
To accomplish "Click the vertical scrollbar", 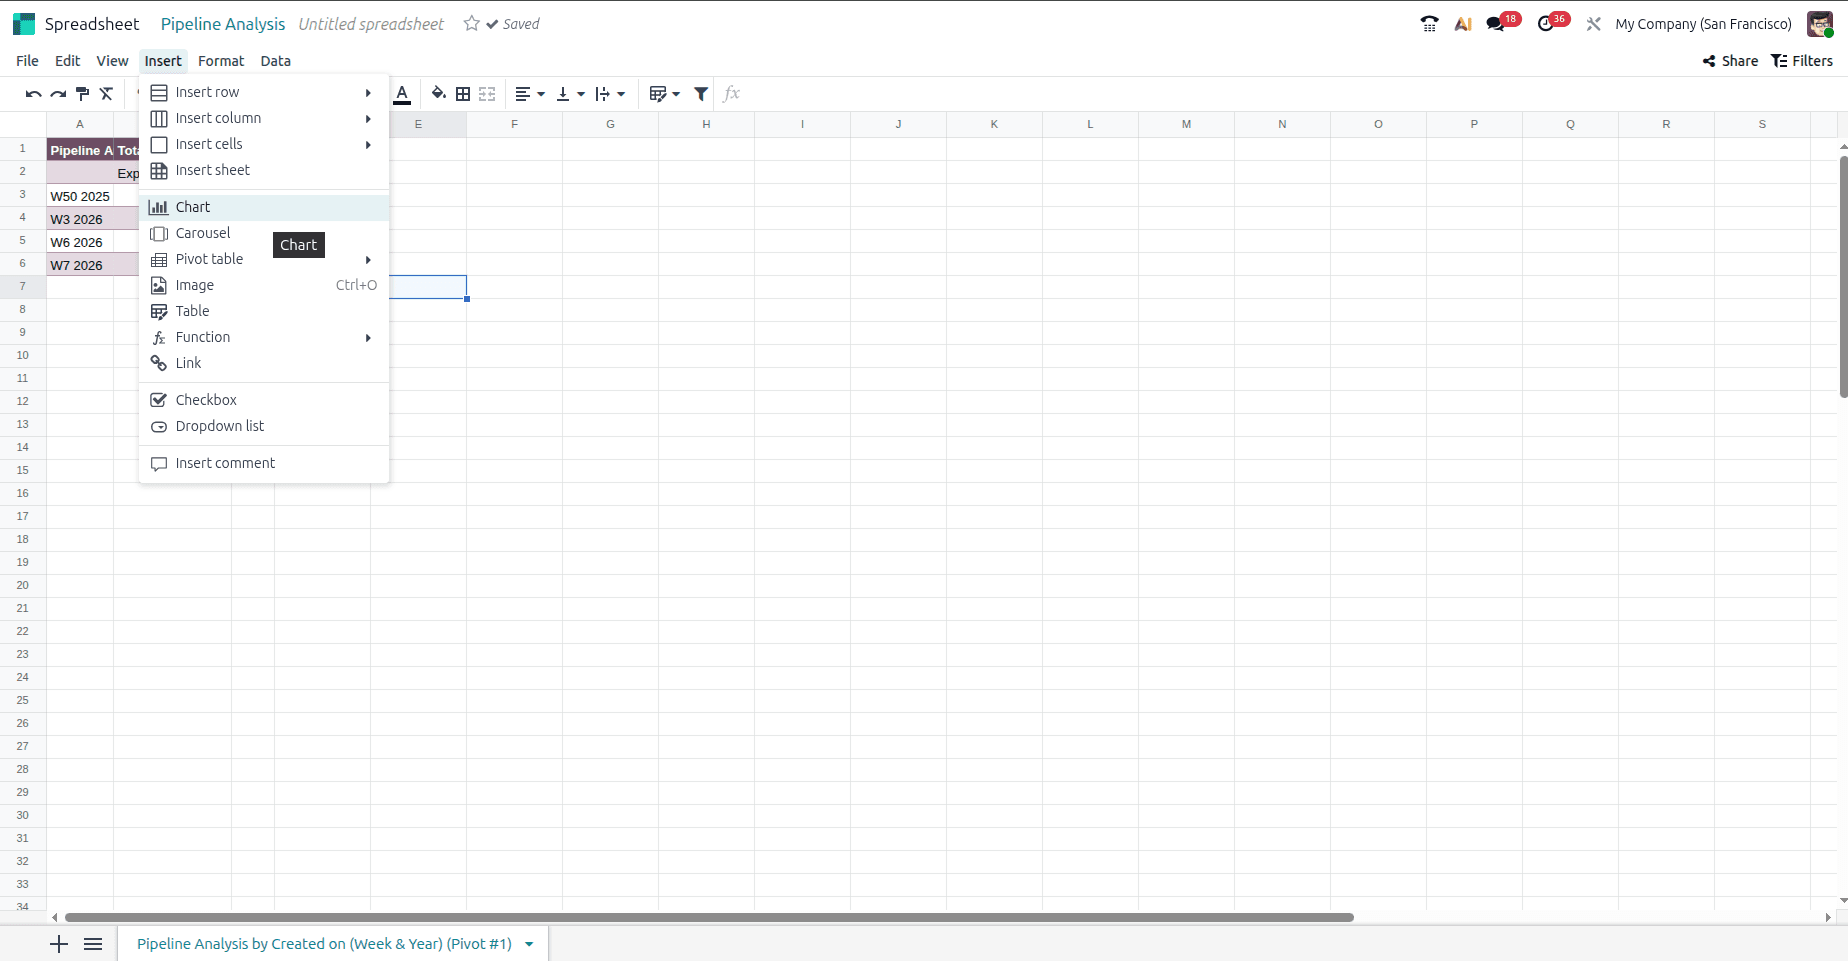I will (1843, 276).
